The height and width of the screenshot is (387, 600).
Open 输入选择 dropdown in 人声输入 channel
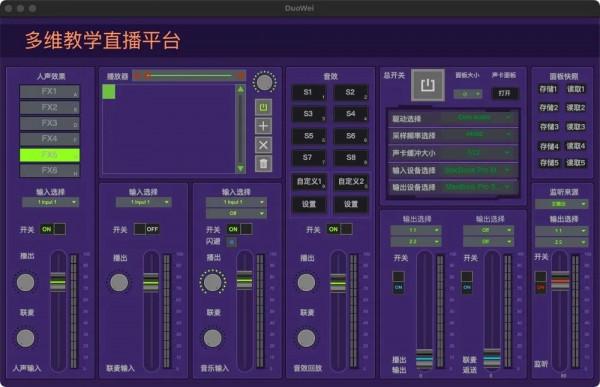51,202
